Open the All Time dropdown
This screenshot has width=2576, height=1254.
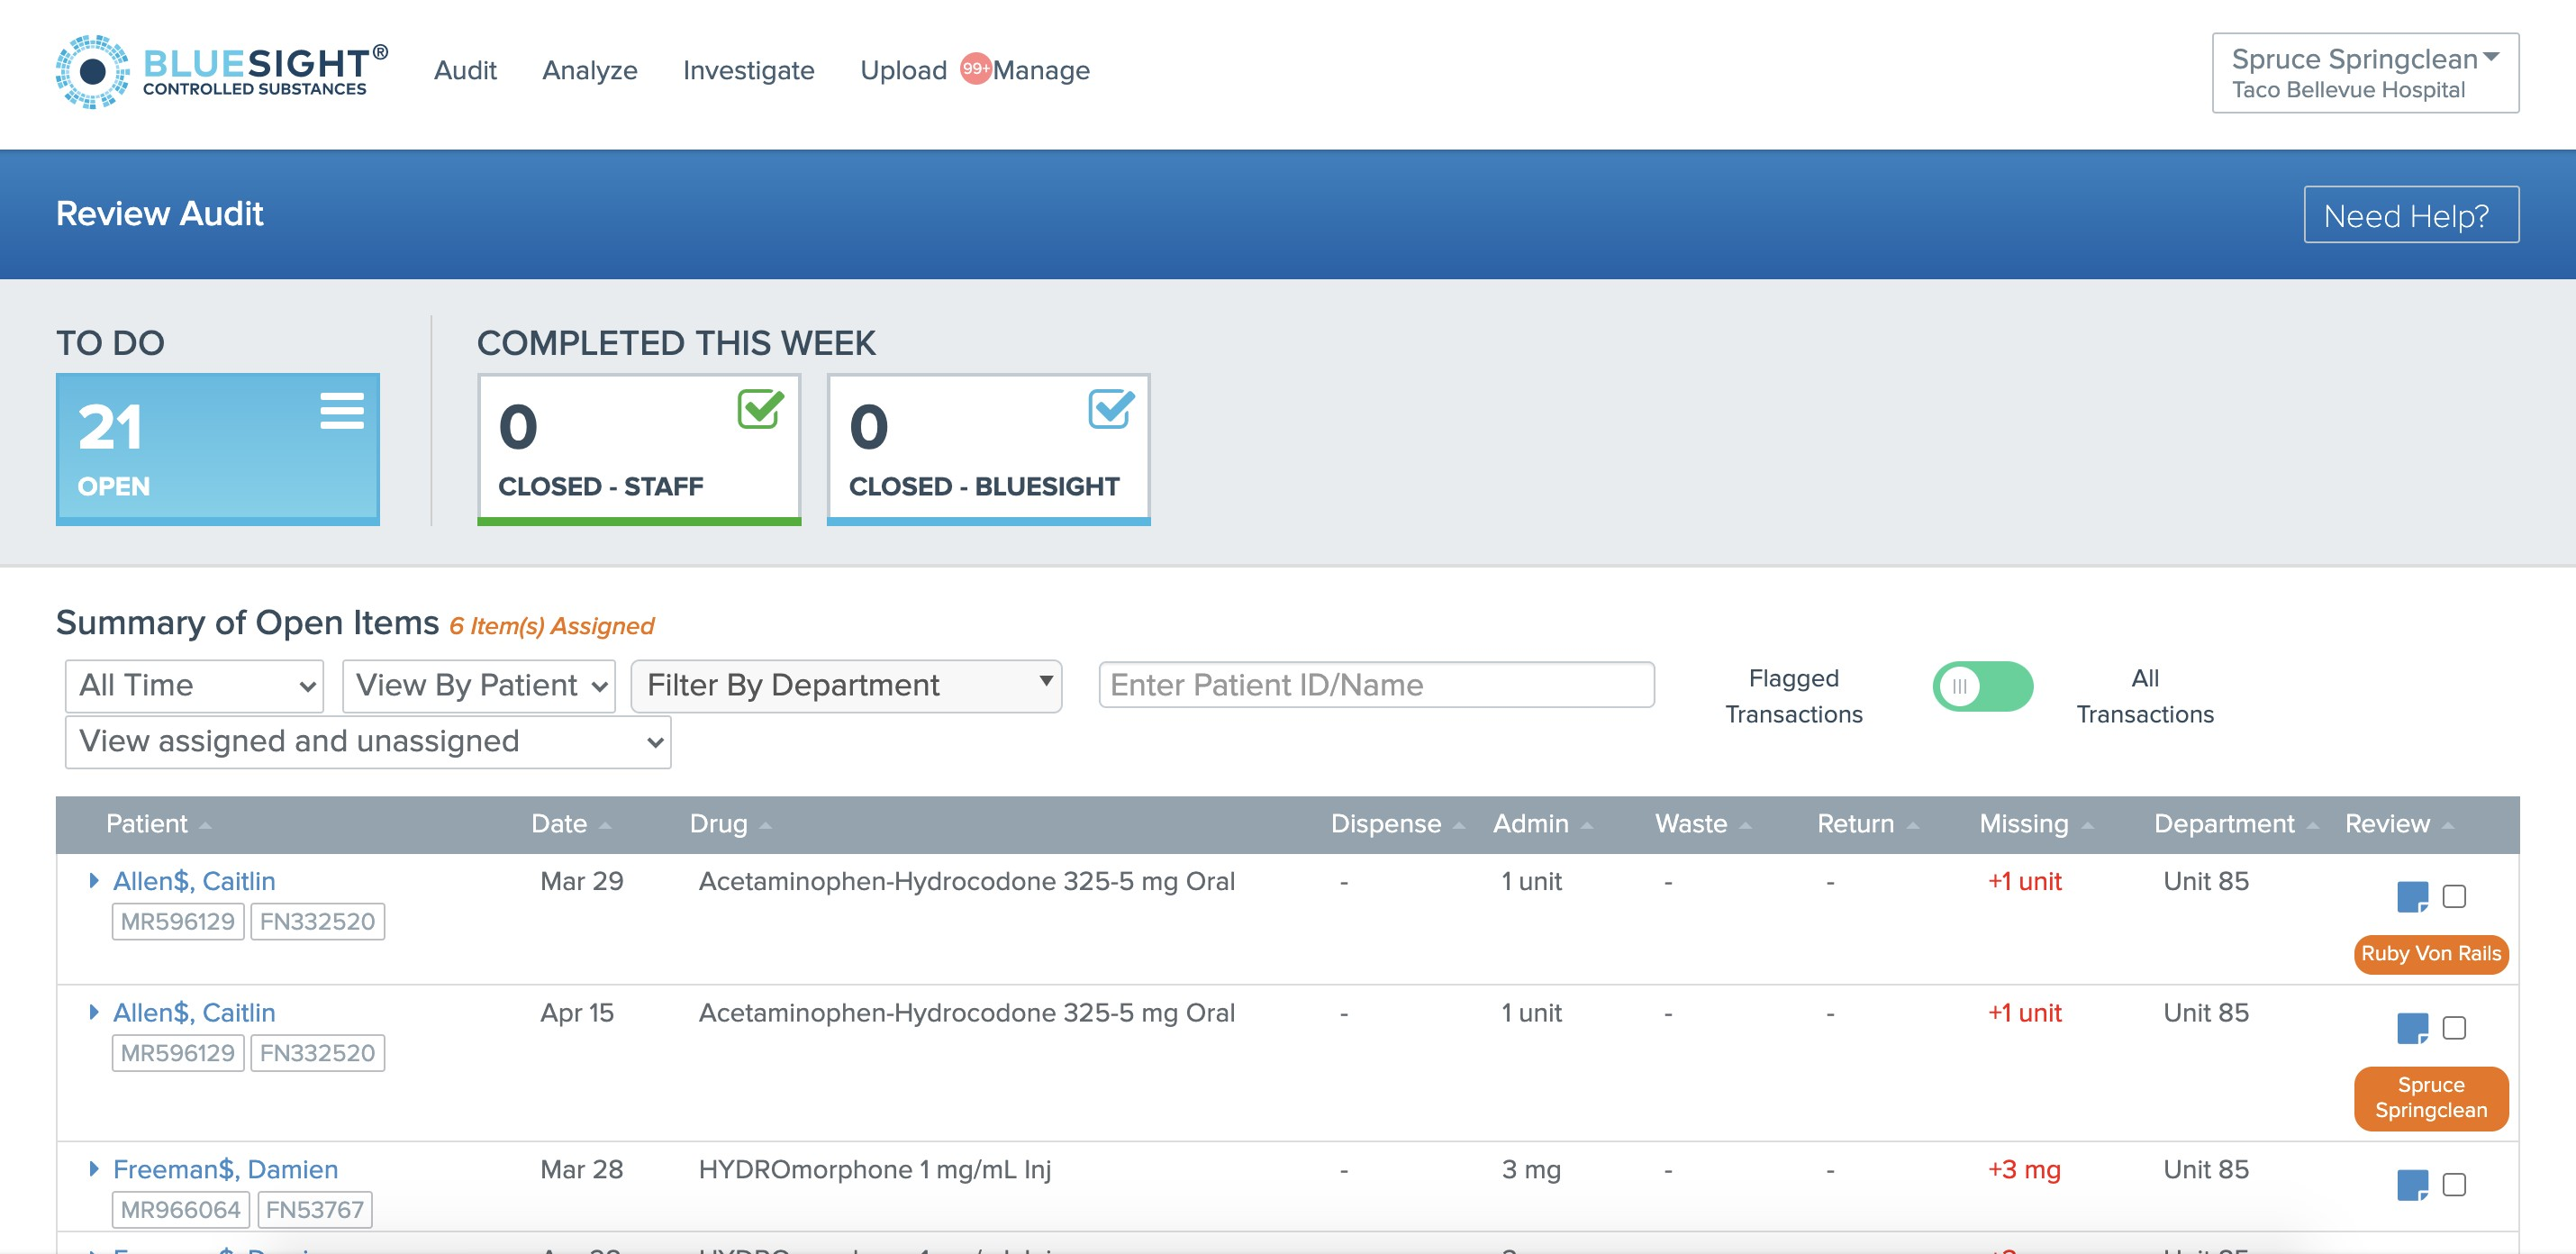point(194,686)
